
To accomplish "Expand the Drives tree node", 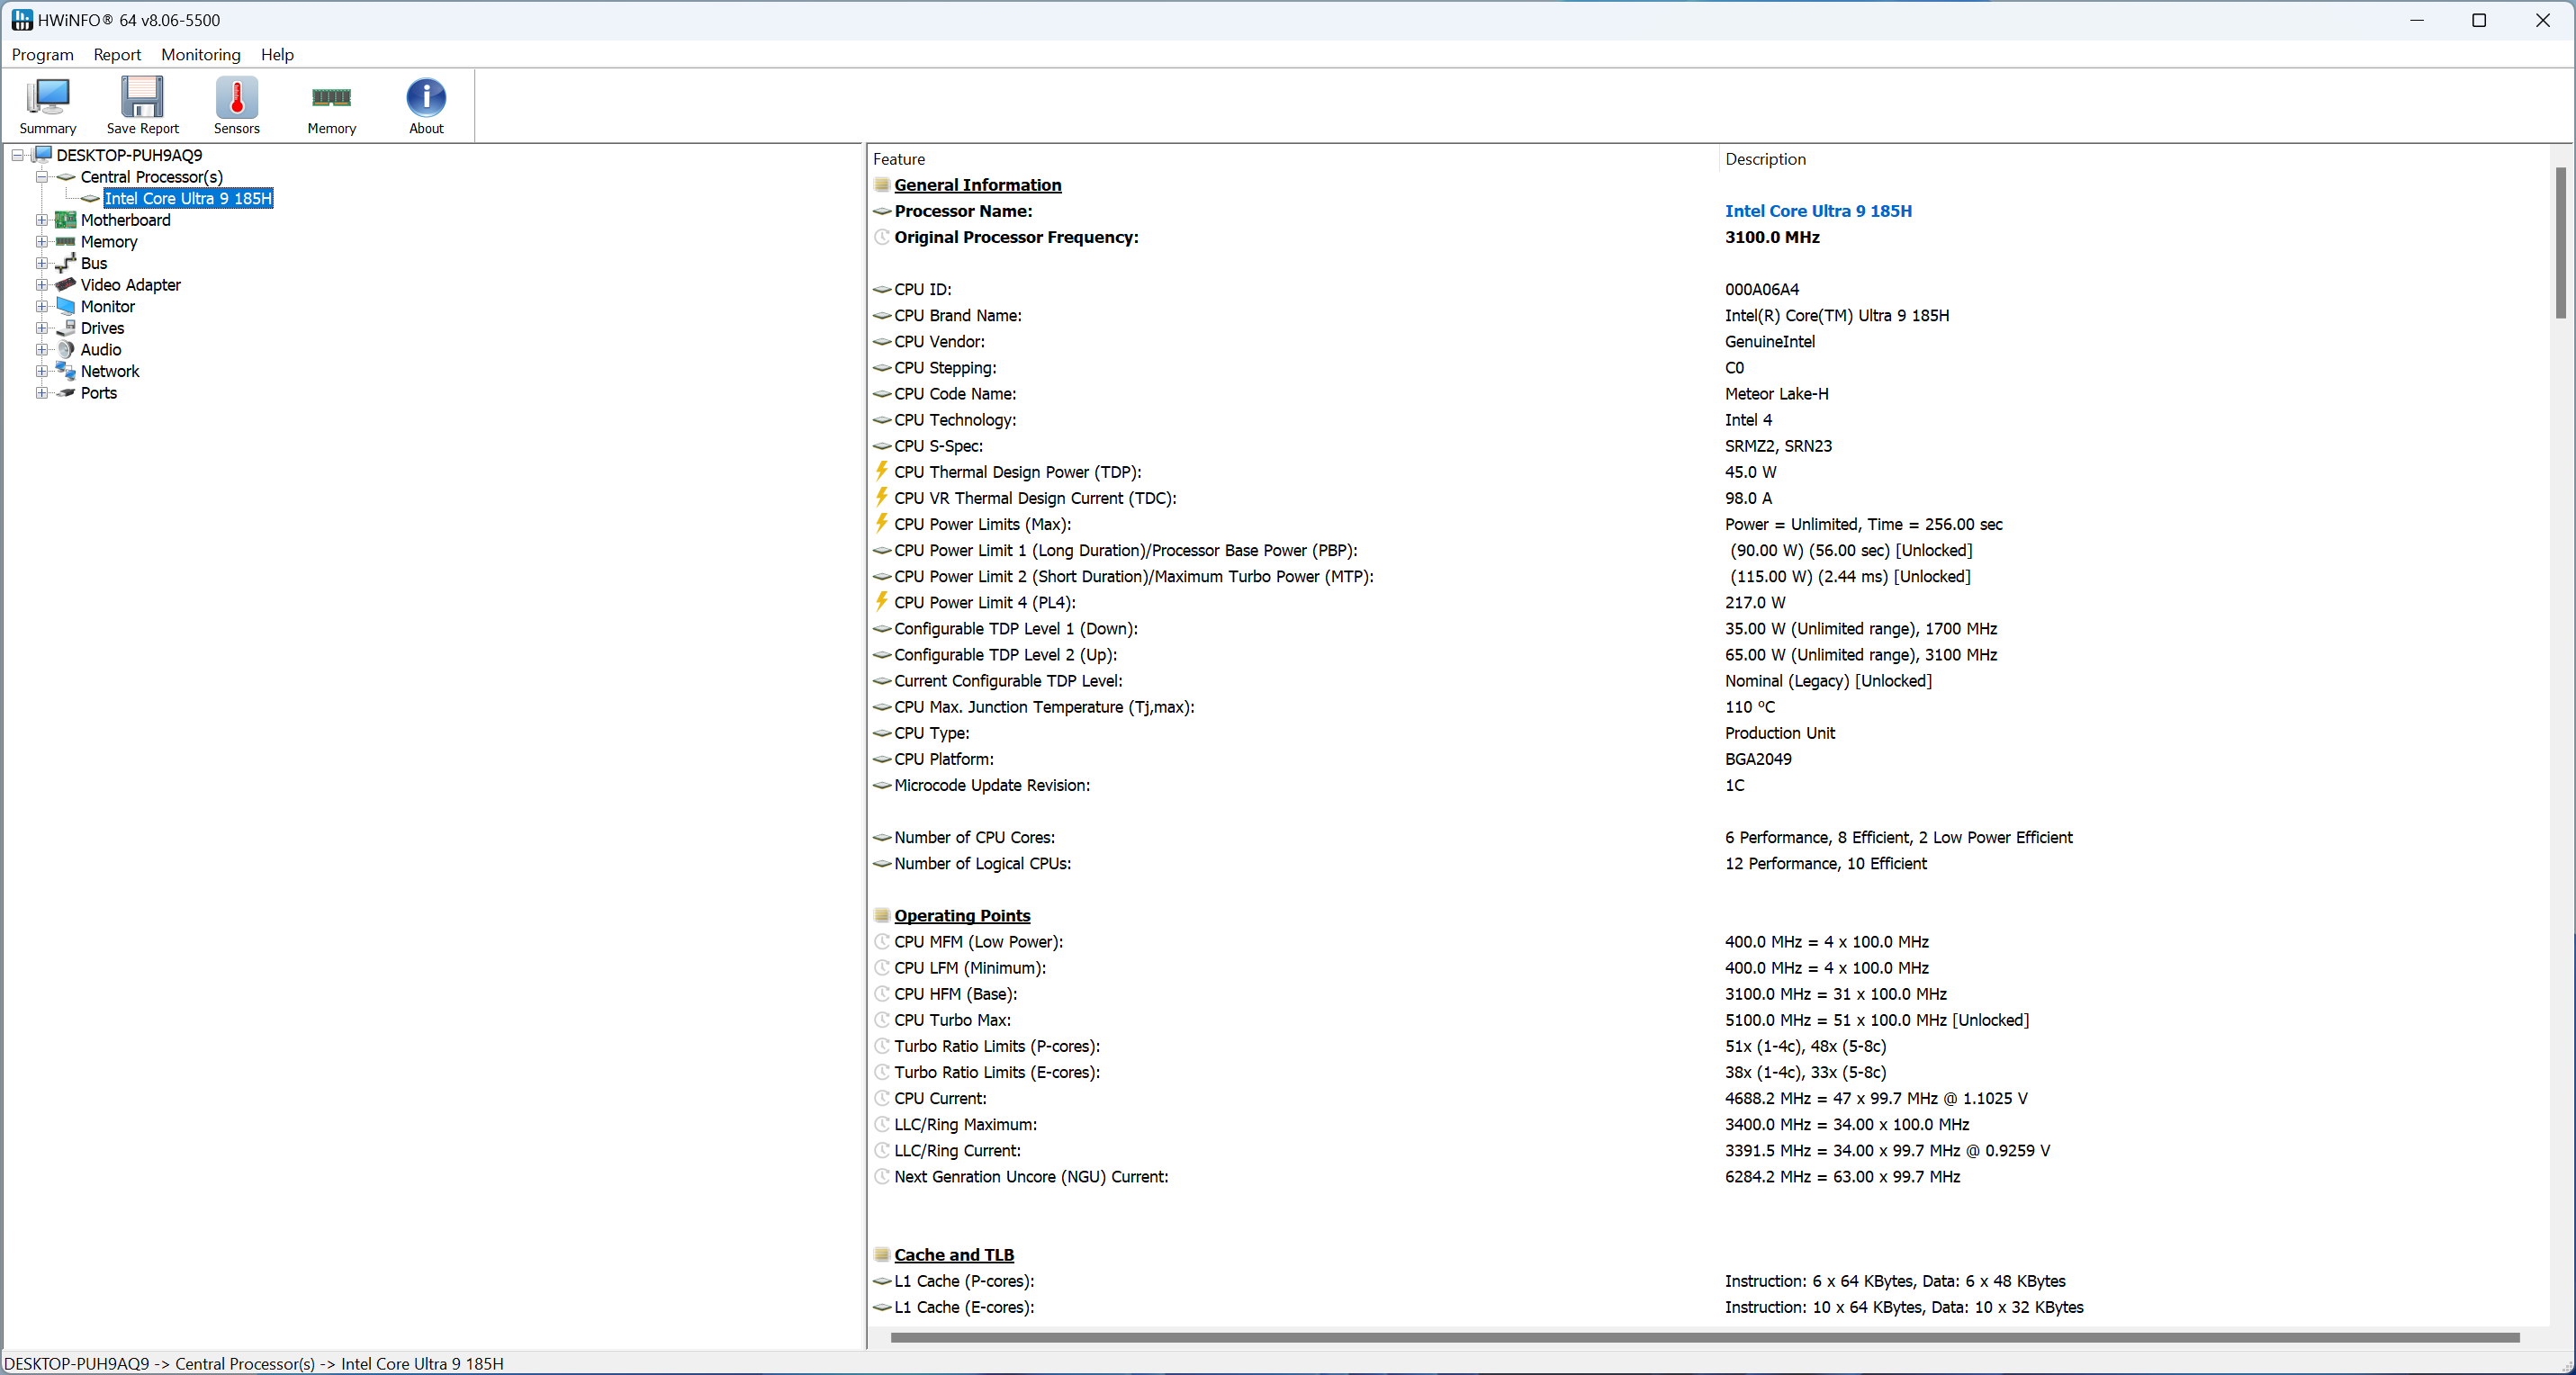I will pyautogui.click(x=42, y=328).
